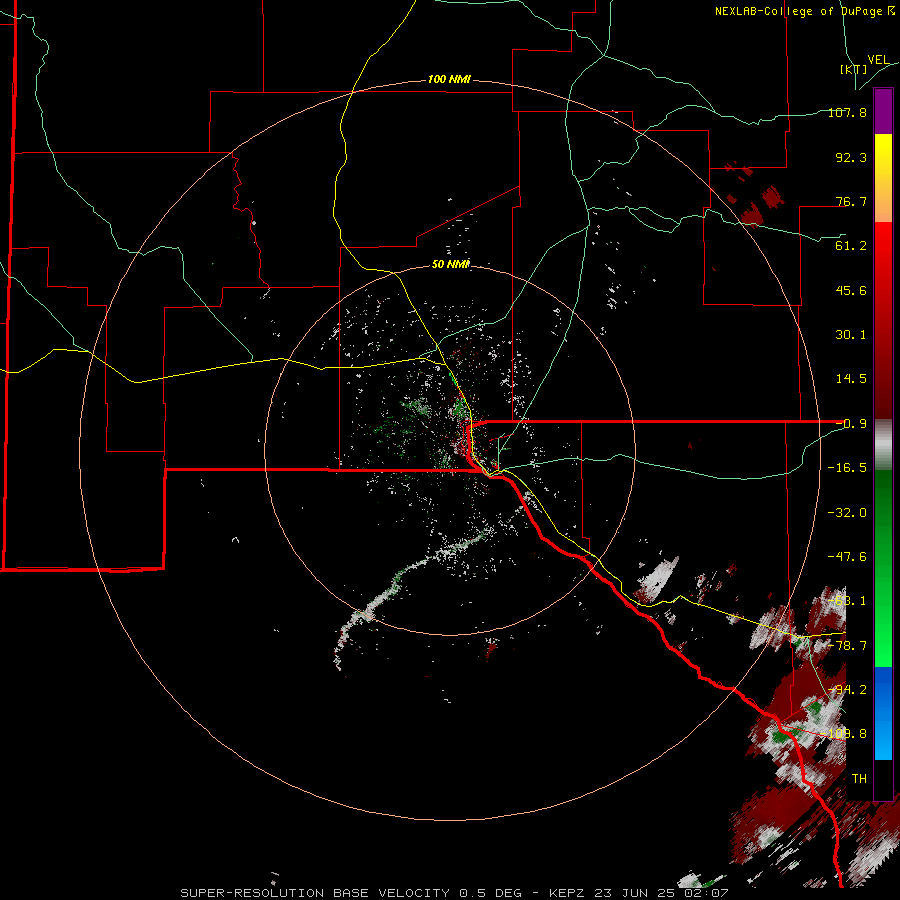This screenshot has width=900, height=900.
Task: Click the NEXLAB-College of DuPage credit text
Action: click(x=805, y=11)
